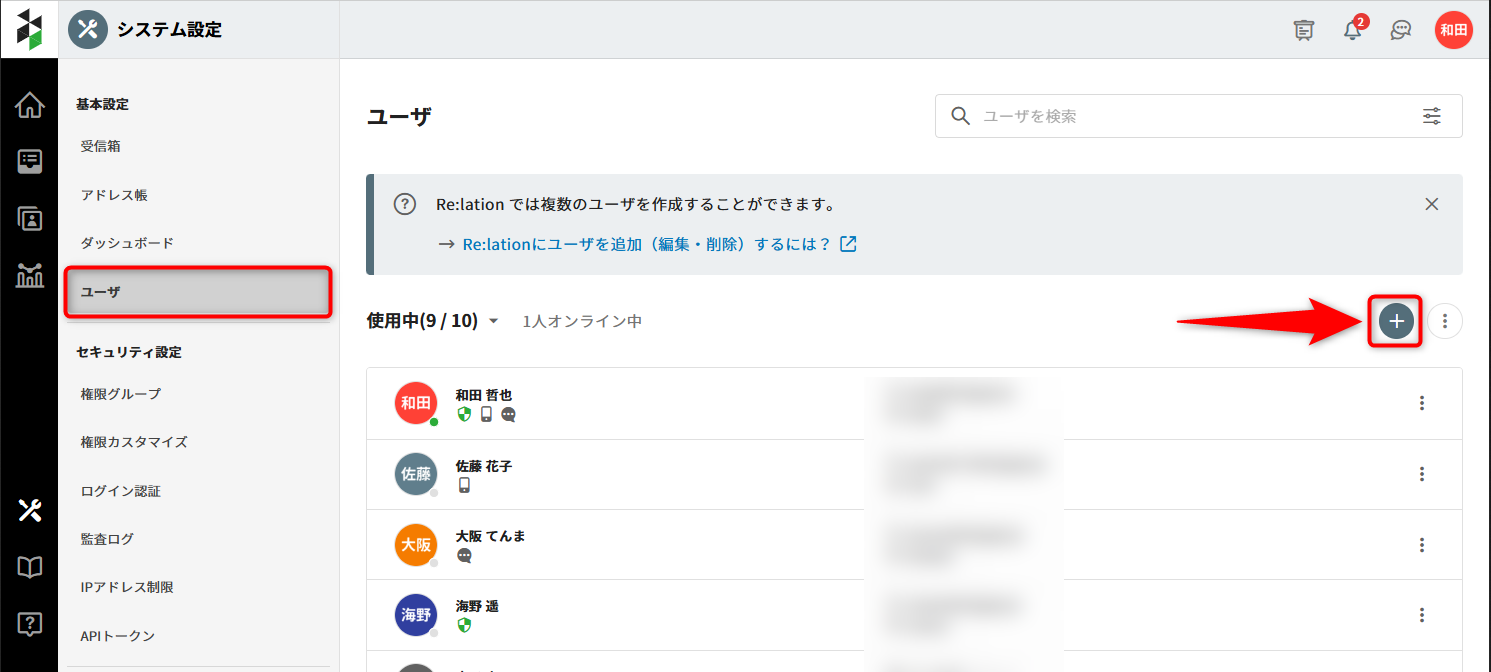Click the 和田 profile avatar in header
This screenshot has height=672, width=1491.
(1453, 30)
